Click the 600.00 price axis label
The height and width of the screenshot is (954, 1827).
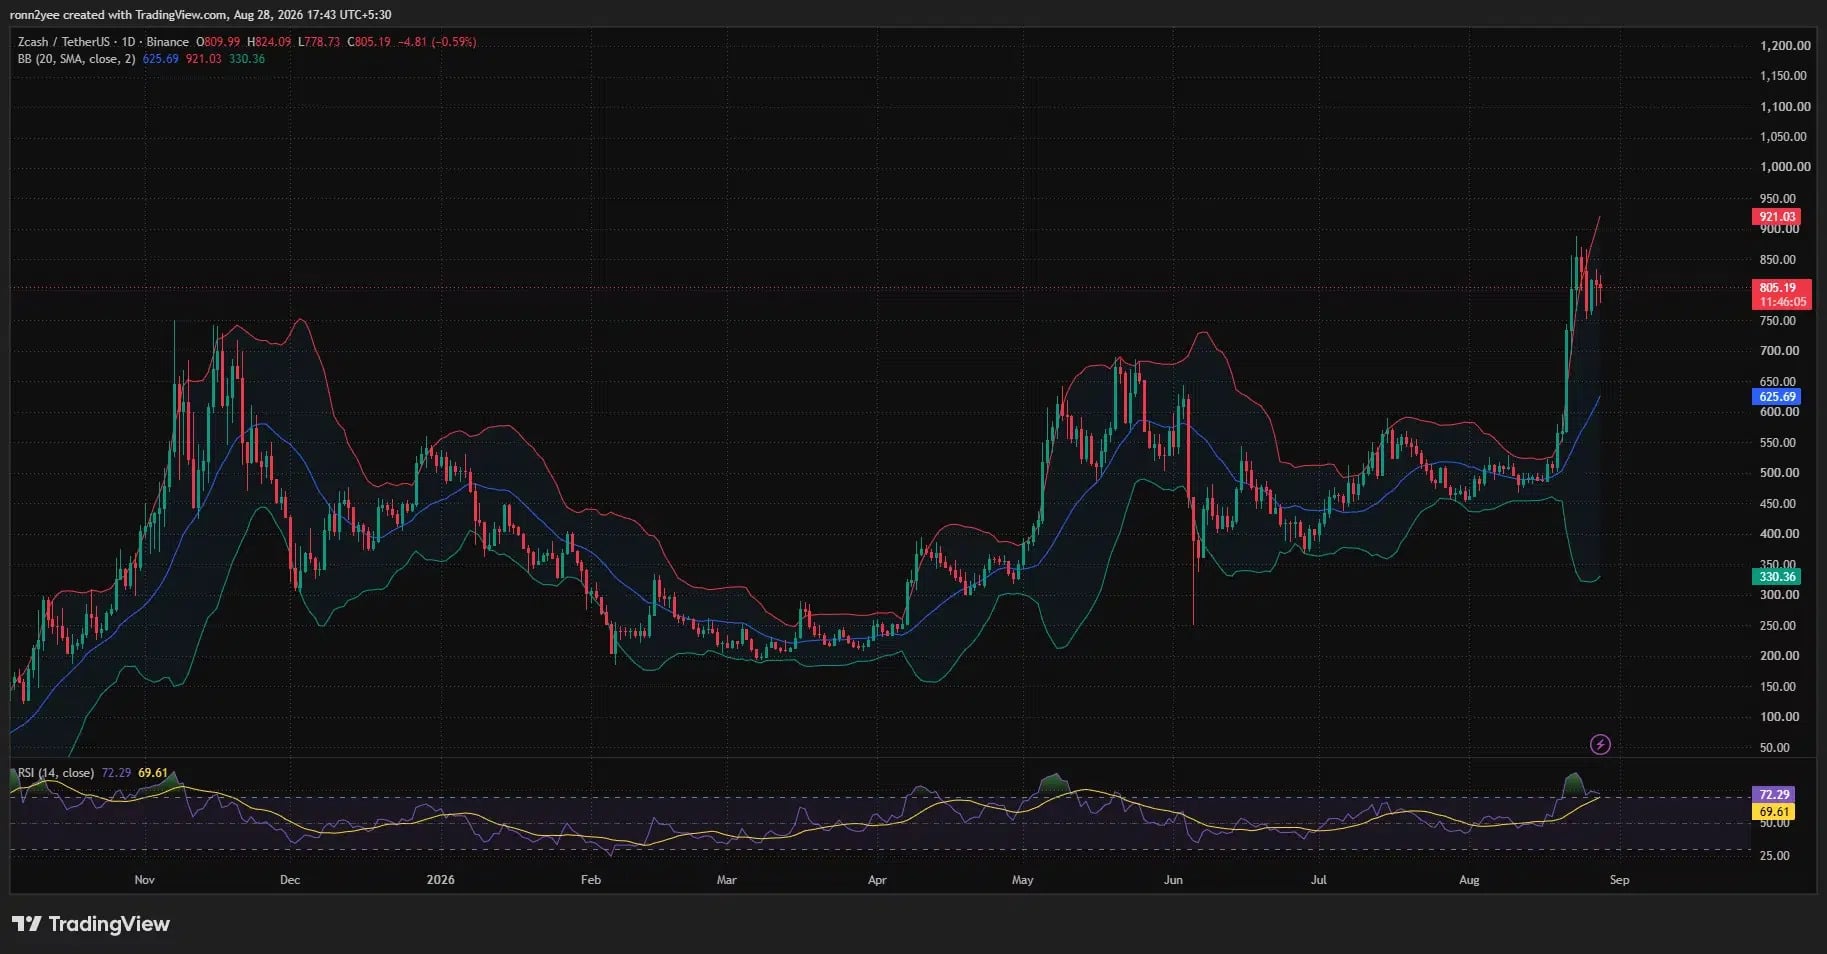pyautogui.click(x=1779, y=412)
